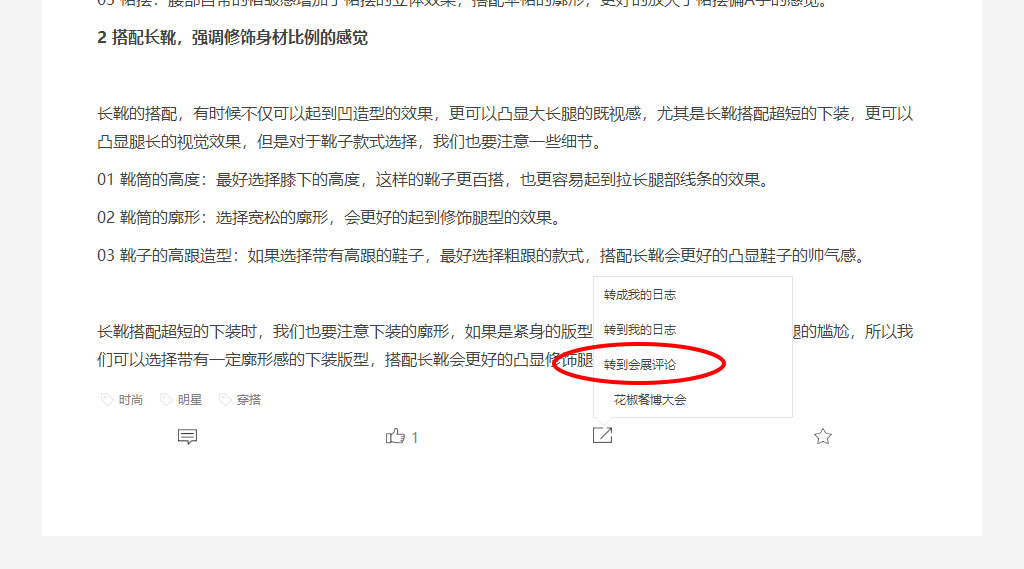
Task: Click the paragraph beginning 长靴的搭配
Action: (505, 127)
